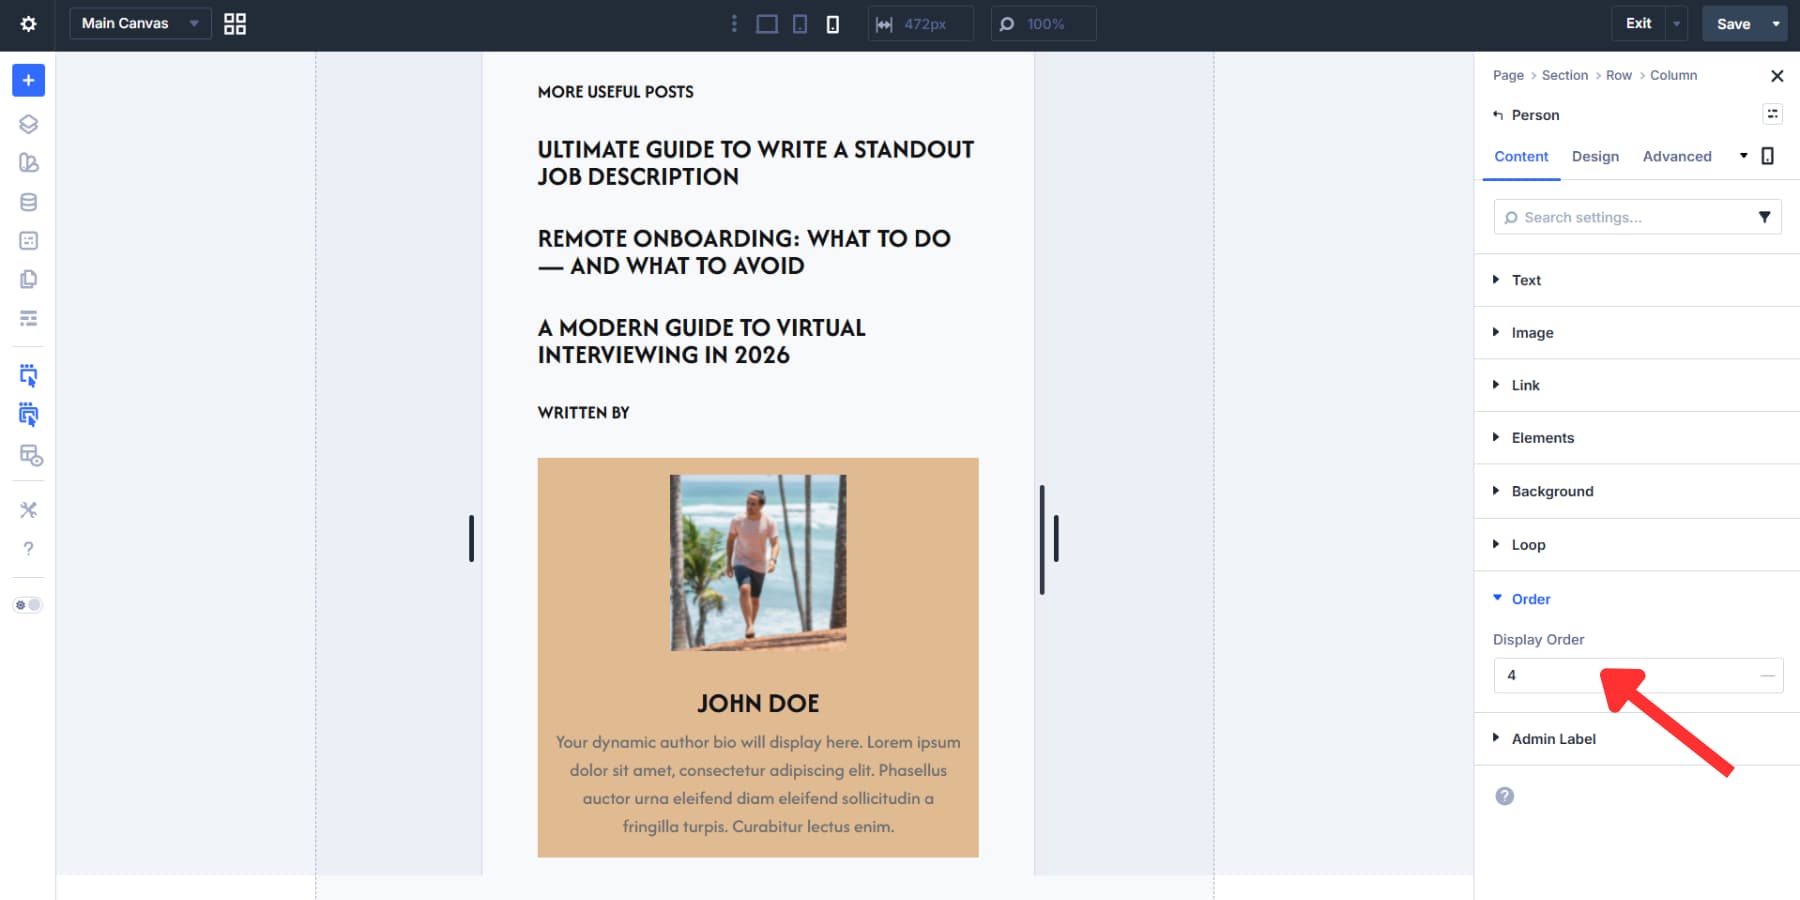Open the Add Elements panel
1800x900 pixels.
(28, 80)
